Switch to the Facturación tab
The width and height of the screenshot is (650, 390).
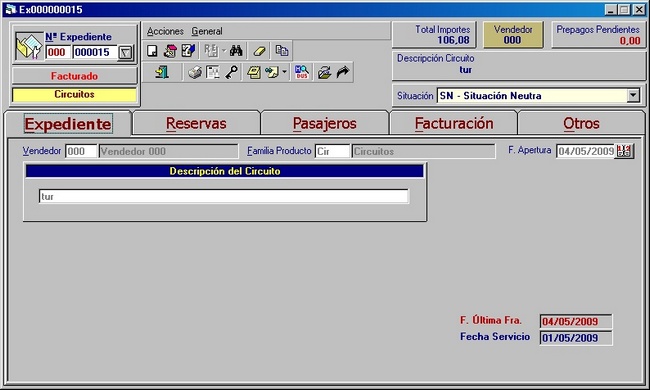click(x=454, y=124)
